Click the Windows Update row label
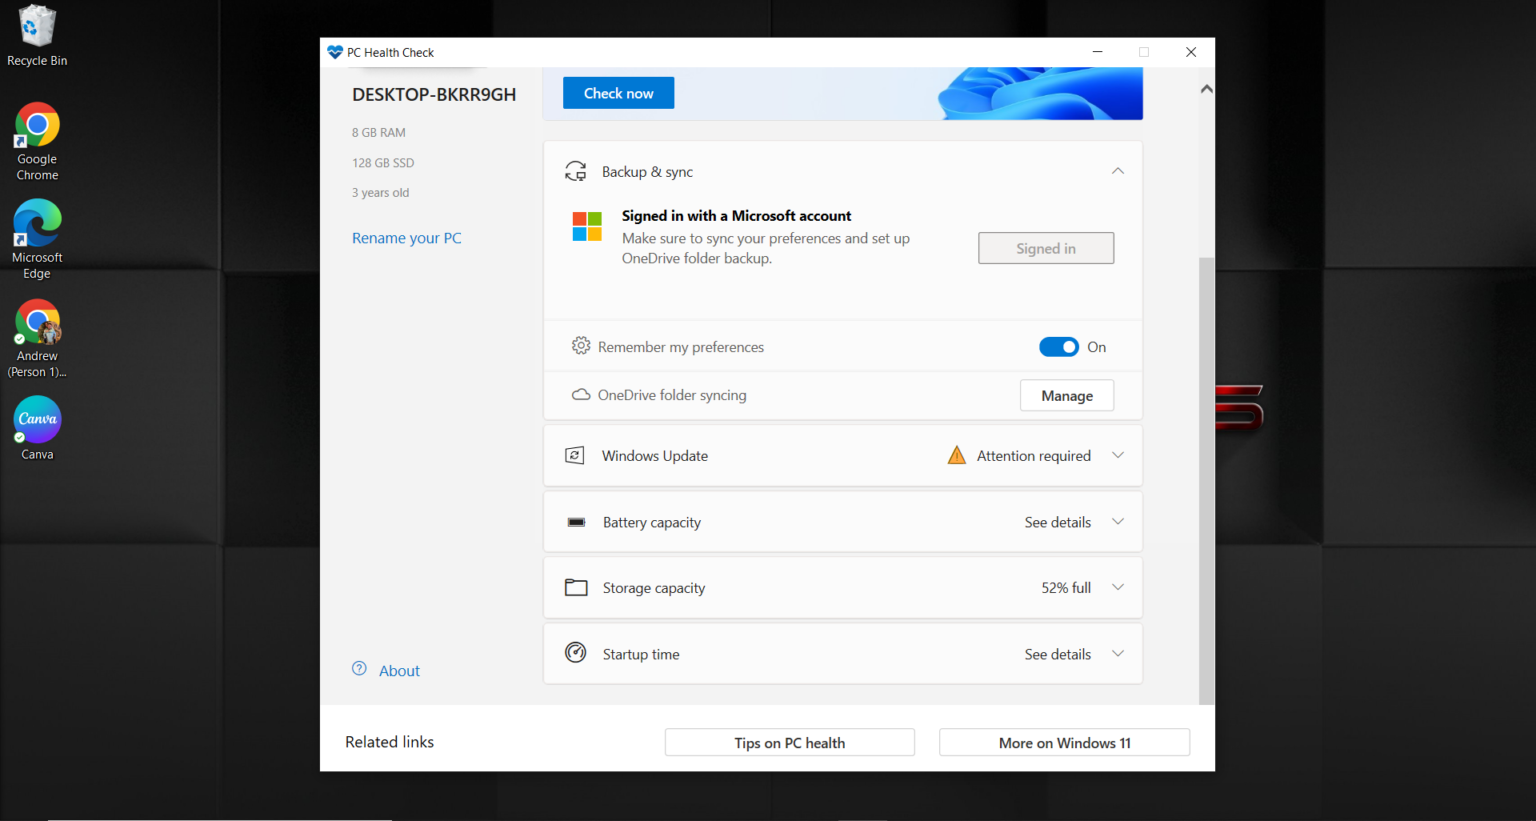 pos(655,456)
